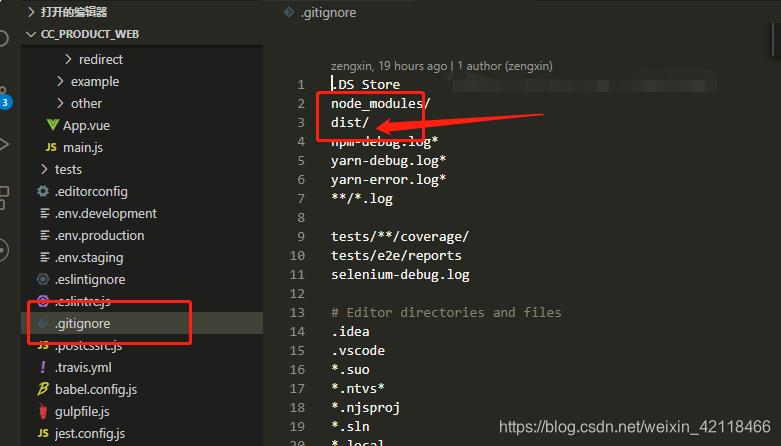Click the JS icon beside jest.config.js
Screen dimensions: 781x446
pyautogui.click(x=43, y=433)
